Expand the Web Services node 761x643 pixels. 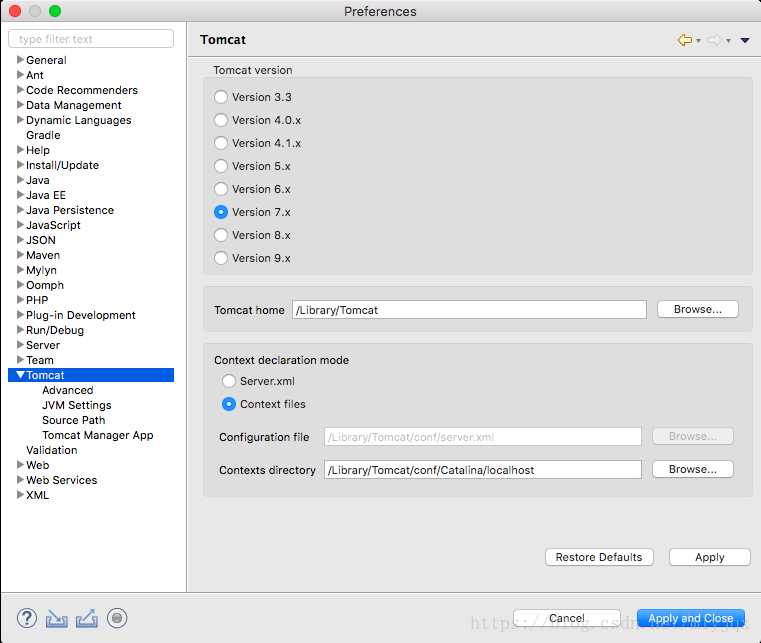pos(20,480)
